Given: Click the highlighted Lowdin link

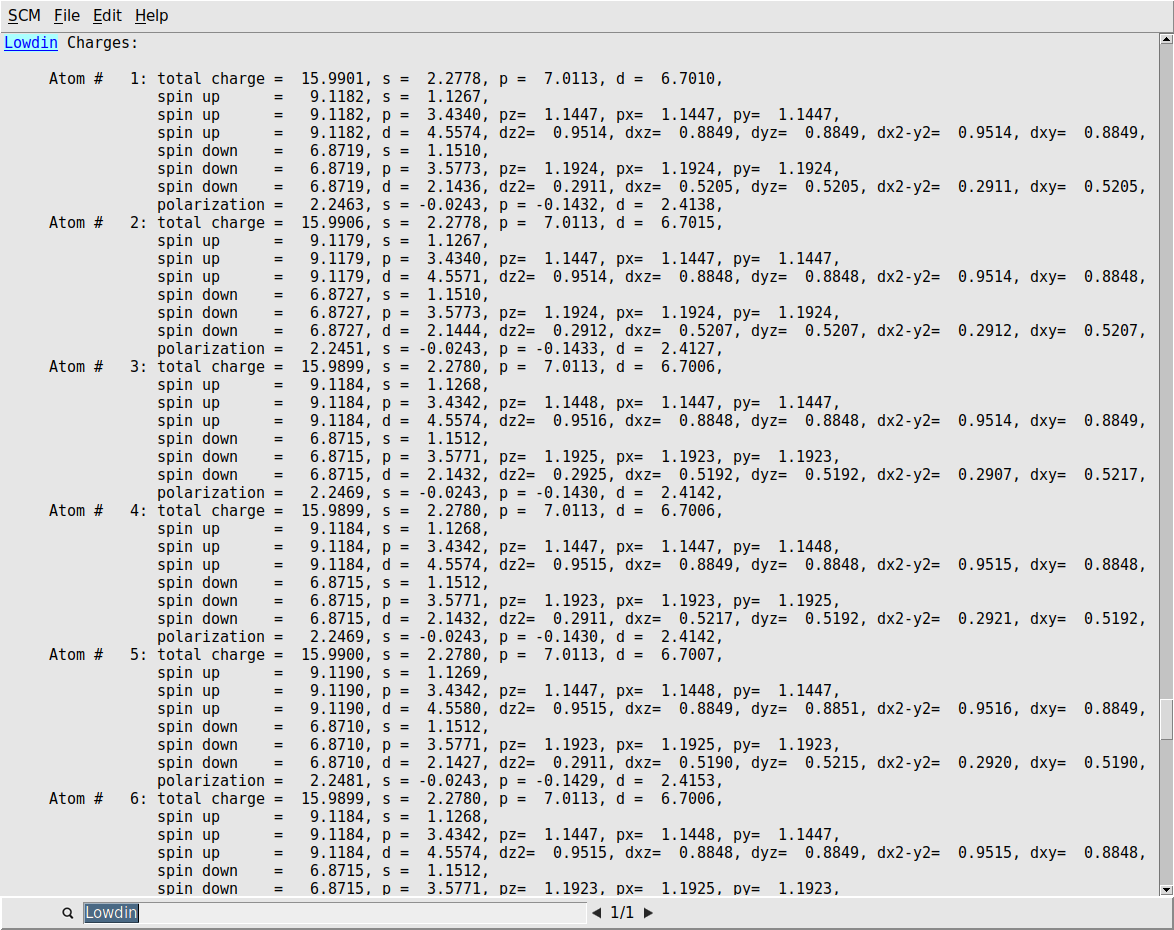Looking at the screenshot, I should (x=31, y=43).
